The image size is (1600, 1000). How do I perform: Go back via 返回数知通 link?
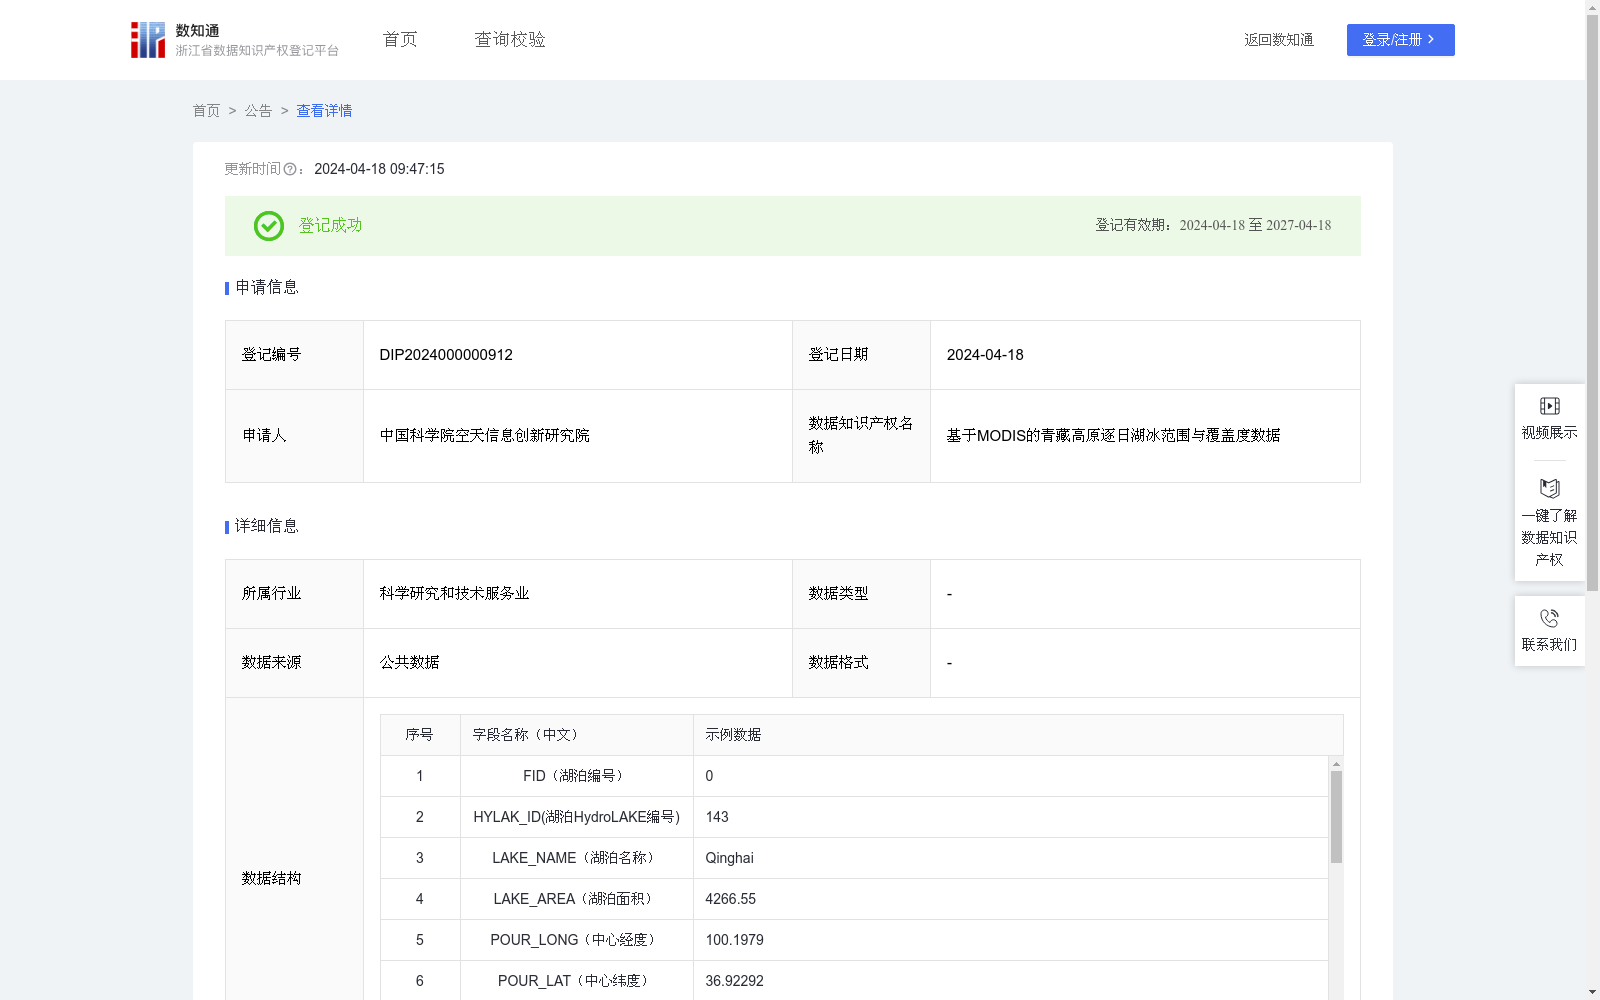(1279, 40)
